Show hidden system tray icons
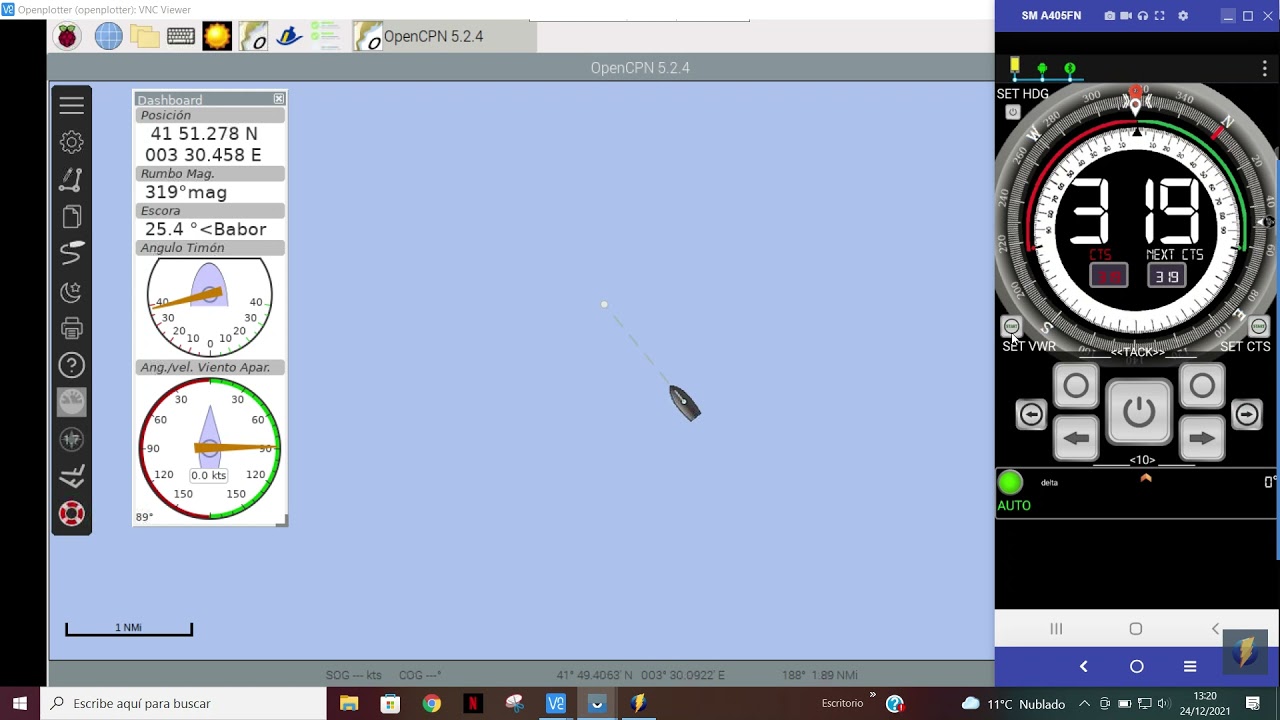 (1084, 703)
